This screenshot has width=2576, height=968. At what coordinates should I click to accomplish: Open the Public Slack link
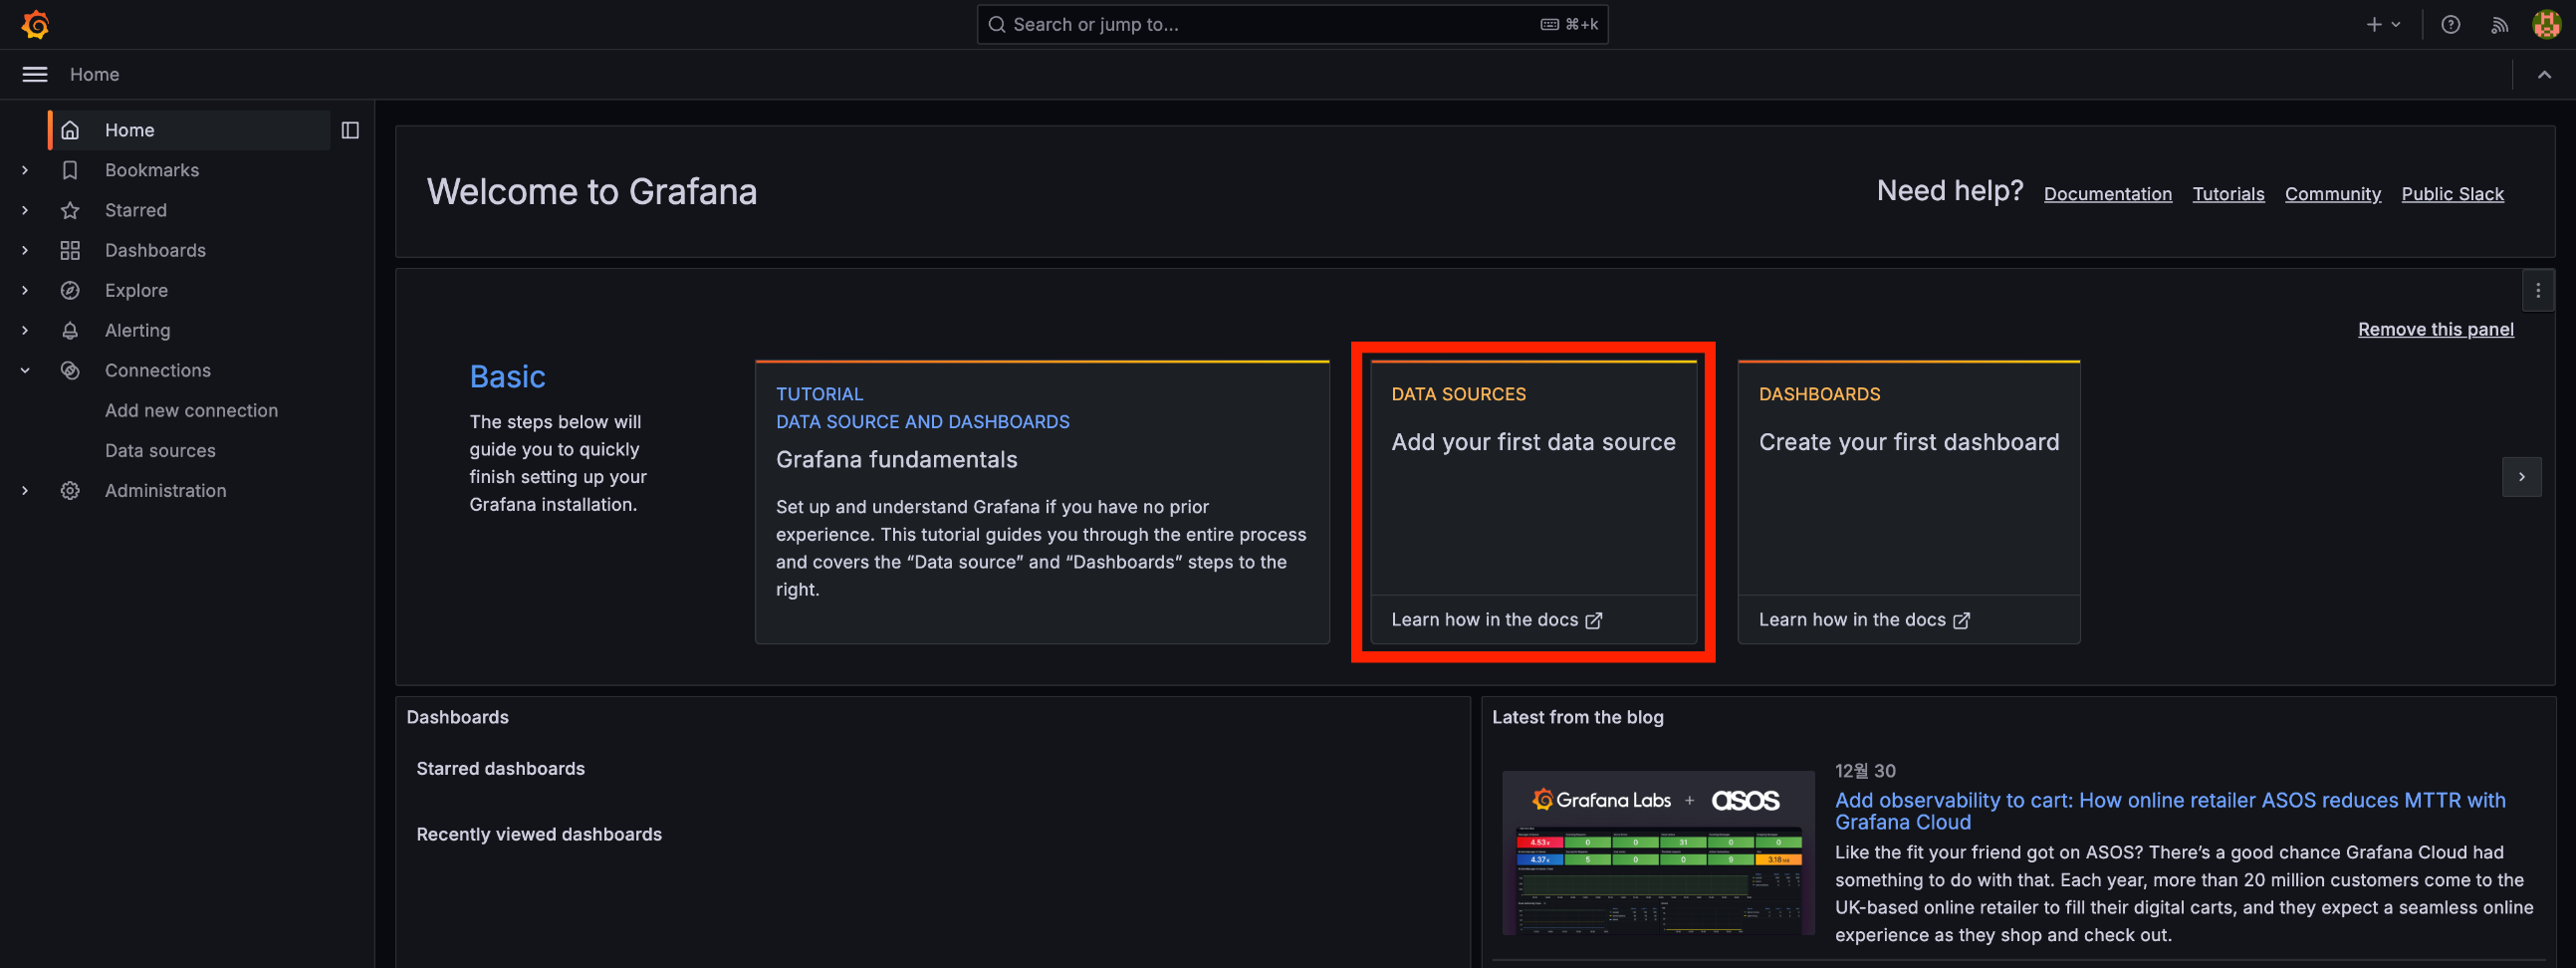click(x=2452, y=194)
